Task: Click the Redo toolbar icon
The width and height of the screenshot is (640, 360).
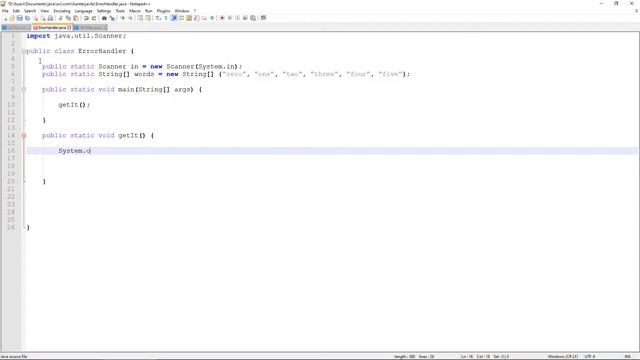Action: [94, 18]
